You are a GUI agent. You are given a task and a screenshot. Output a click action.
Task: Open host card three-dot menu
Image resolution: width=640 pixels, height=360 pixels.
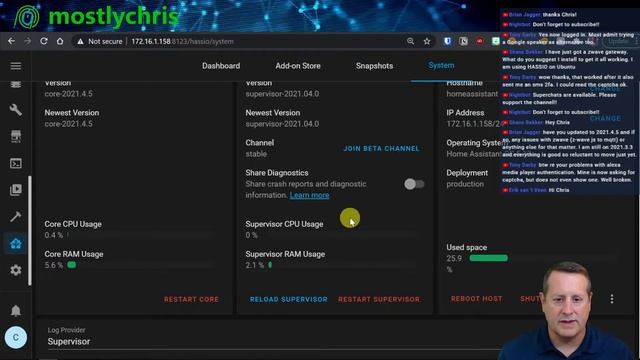(611, 299)
